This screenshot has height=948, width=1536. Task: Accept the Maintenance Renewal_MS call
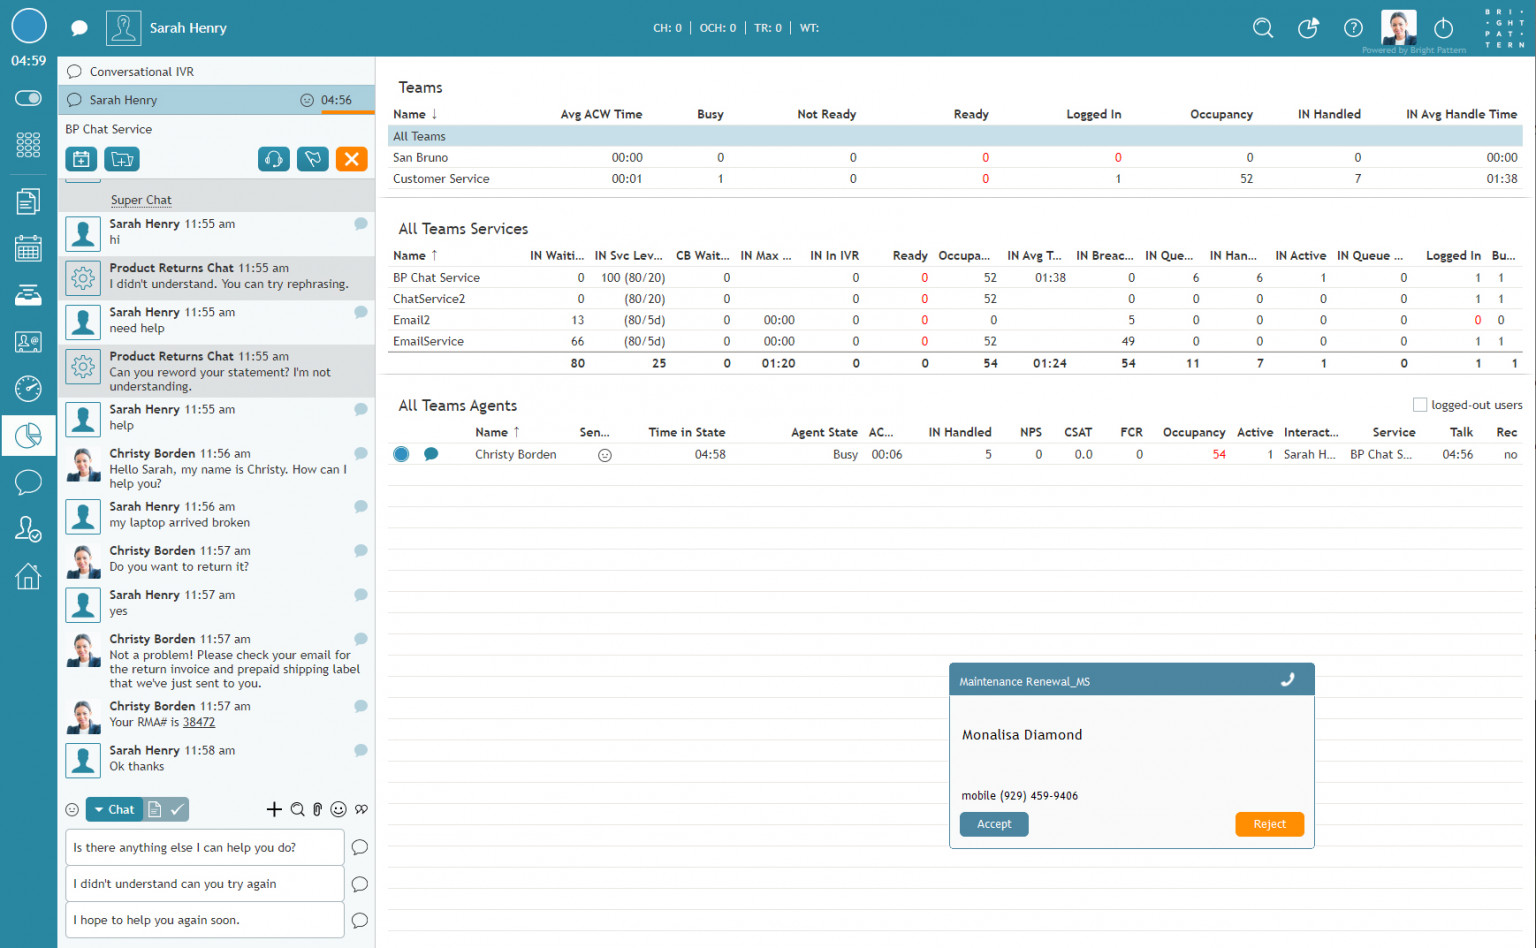(x=993, y=824)
